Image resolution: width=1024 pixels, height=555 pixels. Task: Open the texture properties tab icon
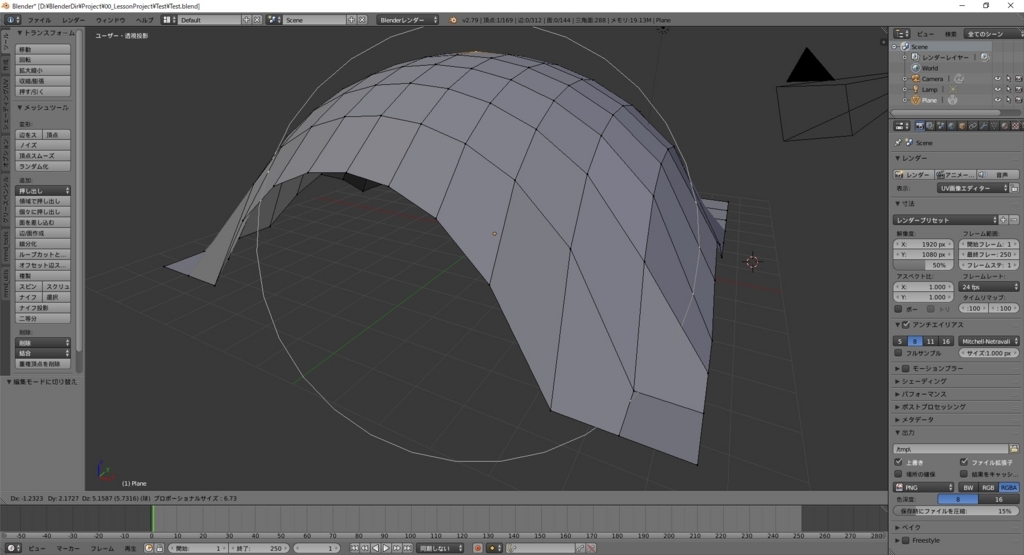coord(1016,126)
